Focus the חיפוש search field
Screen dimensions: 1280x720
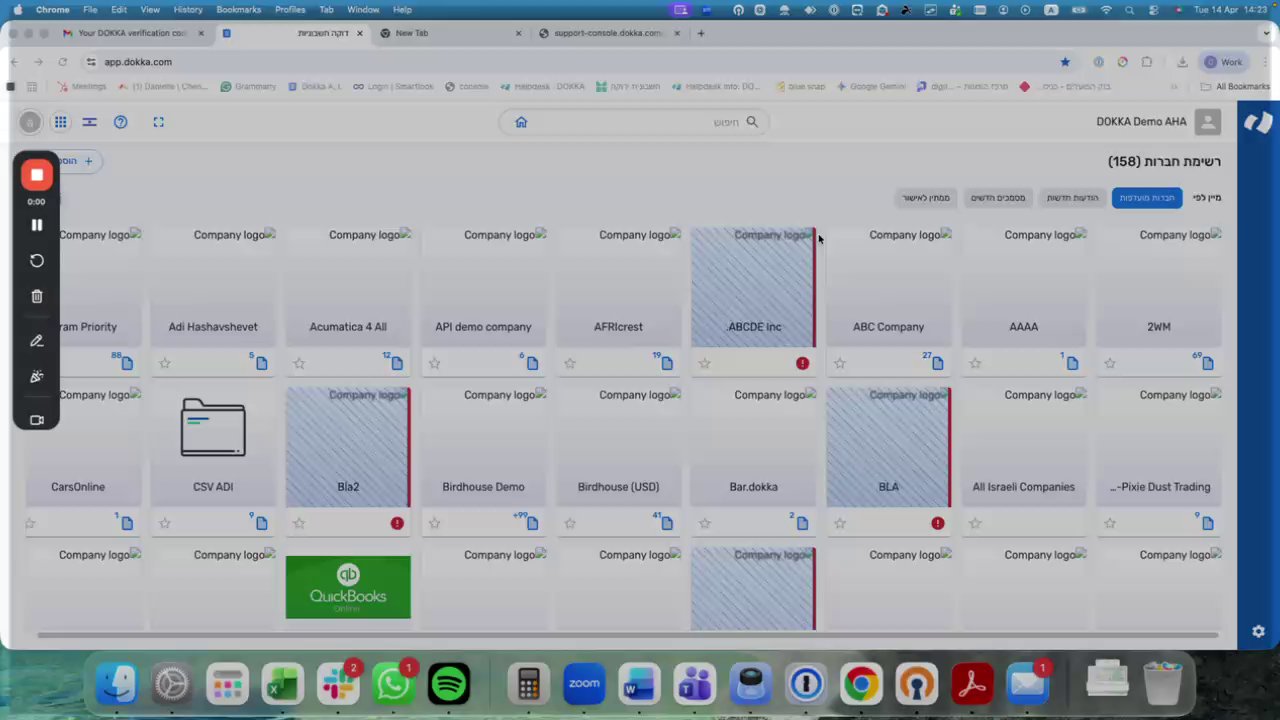point(635,122)
